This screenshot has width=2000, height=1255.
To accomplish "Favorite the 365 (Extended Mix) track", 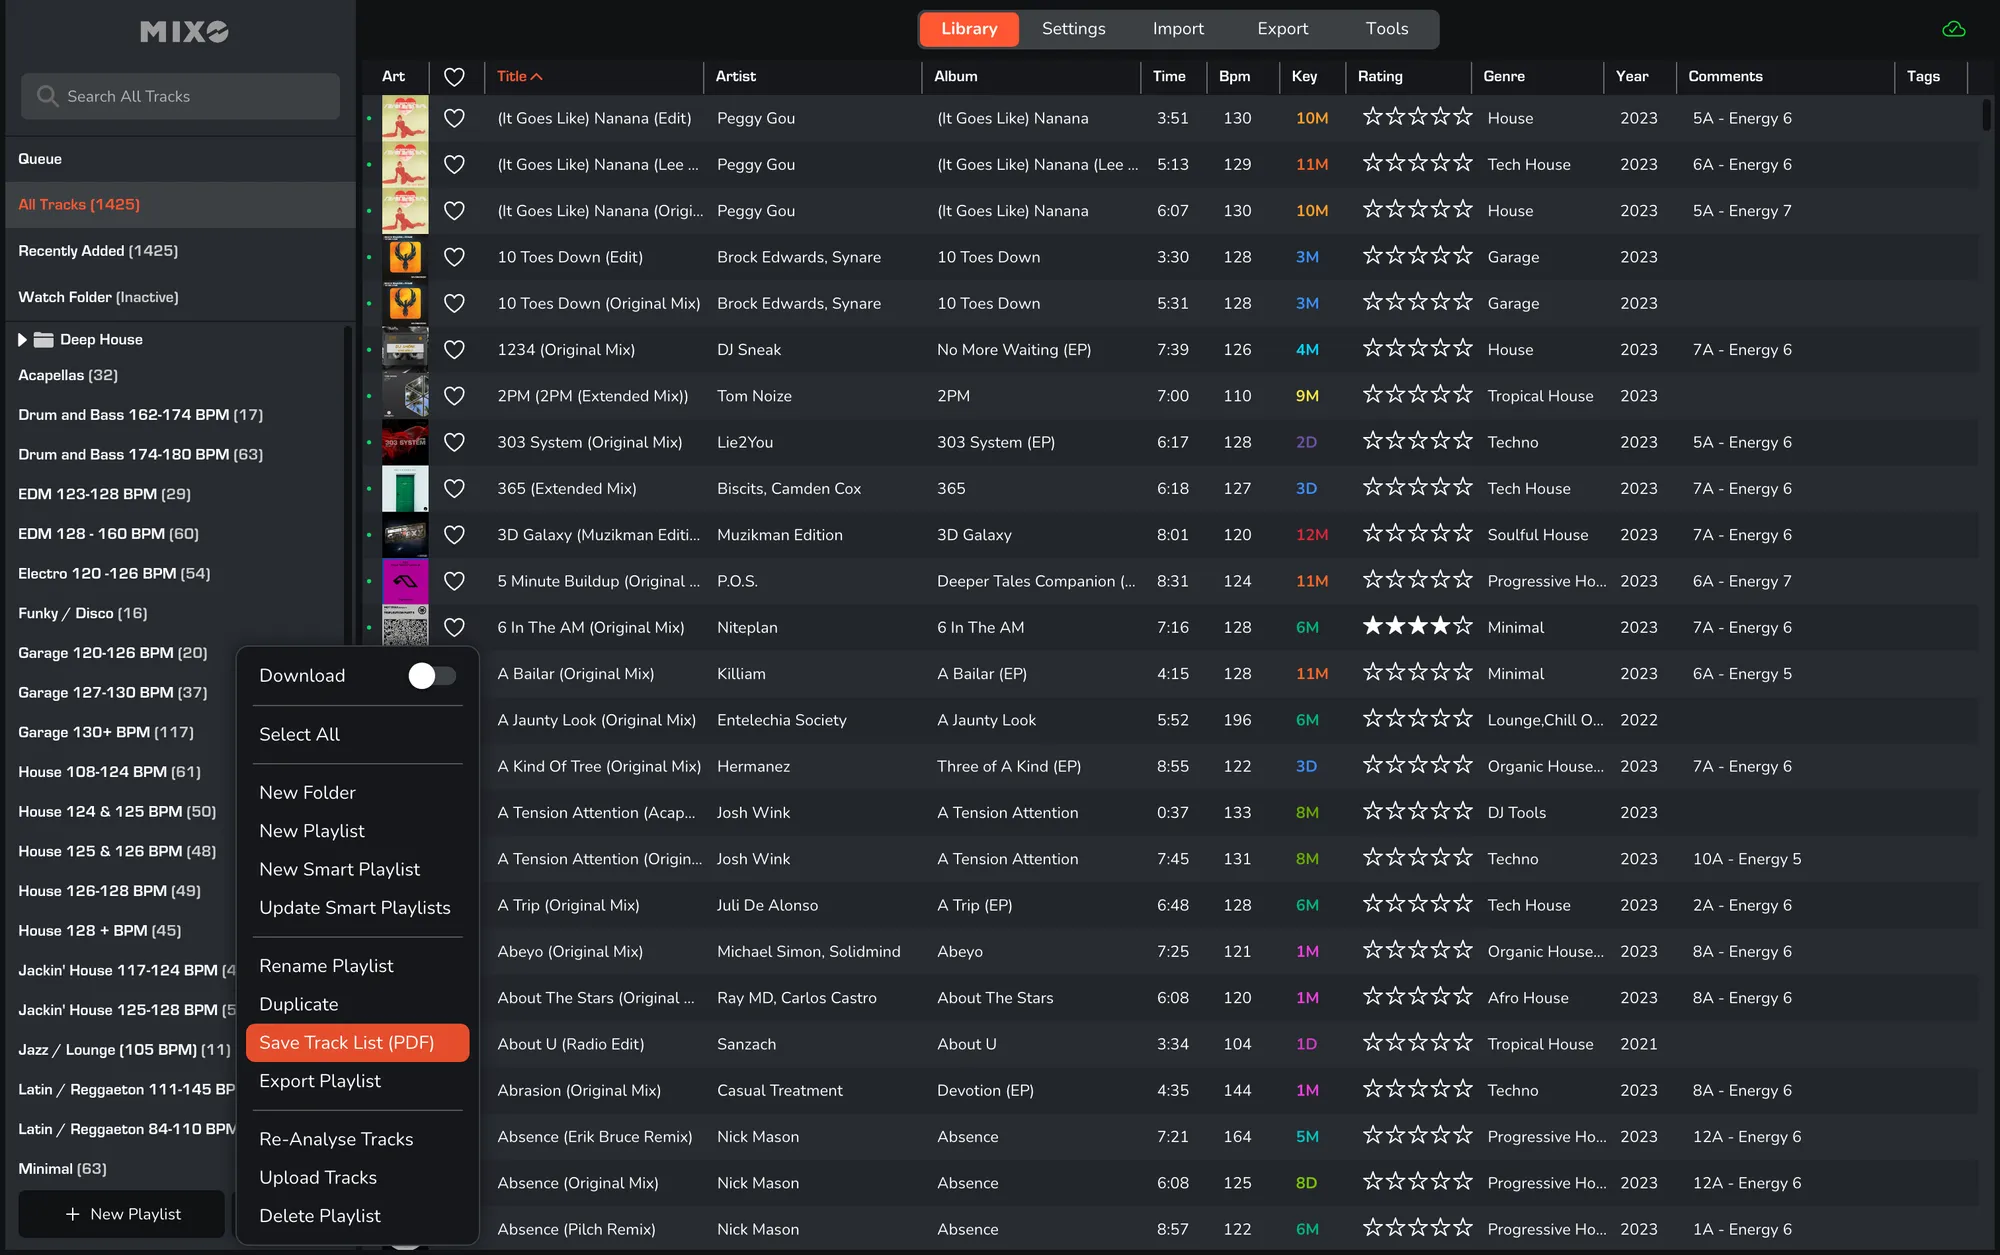I will [x=454, y=489].
